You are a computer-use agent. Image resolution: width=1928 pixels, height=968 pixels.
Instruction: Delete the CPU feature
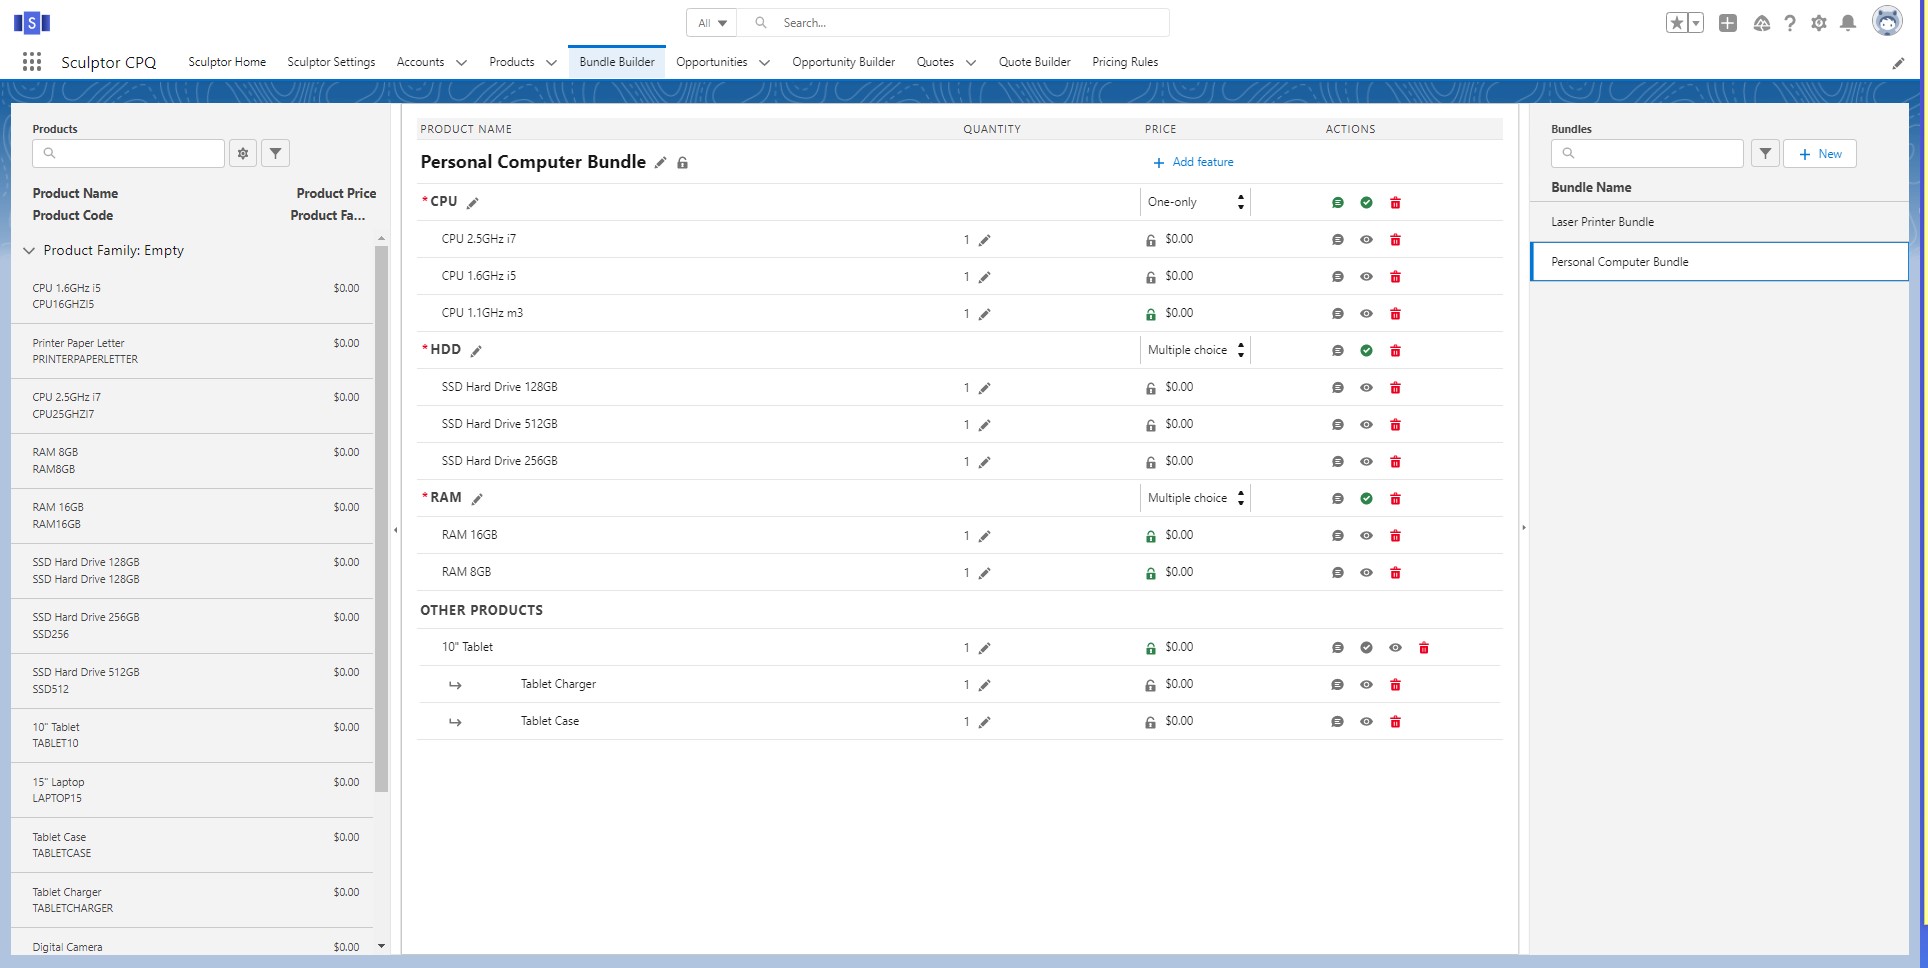tap(1395, 203)
